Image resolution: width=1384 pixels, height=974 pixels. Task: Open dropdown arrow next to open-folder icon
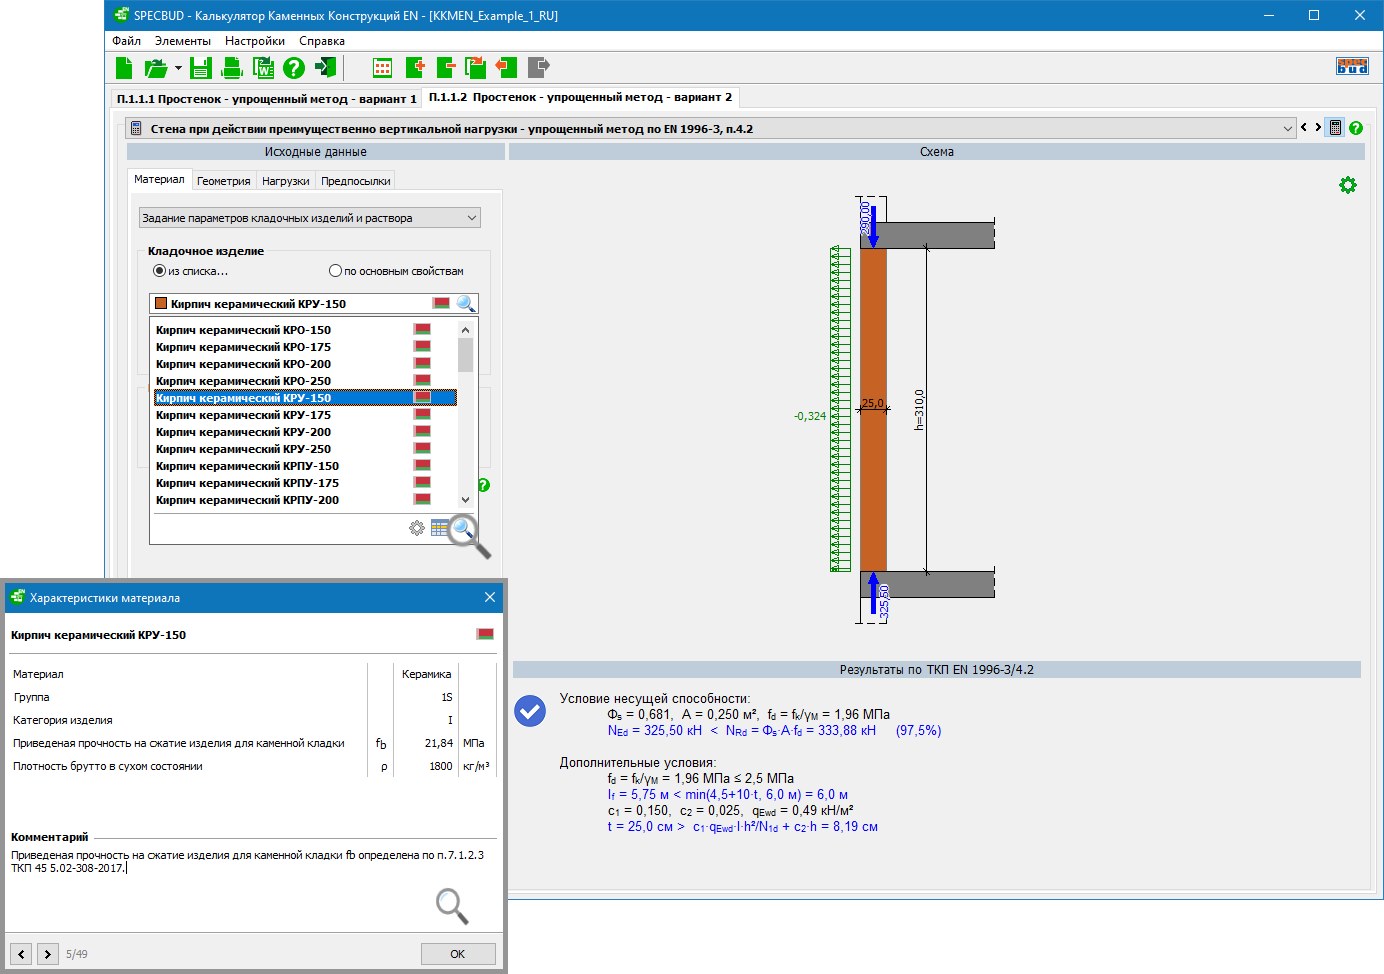[x=178, y=68]
